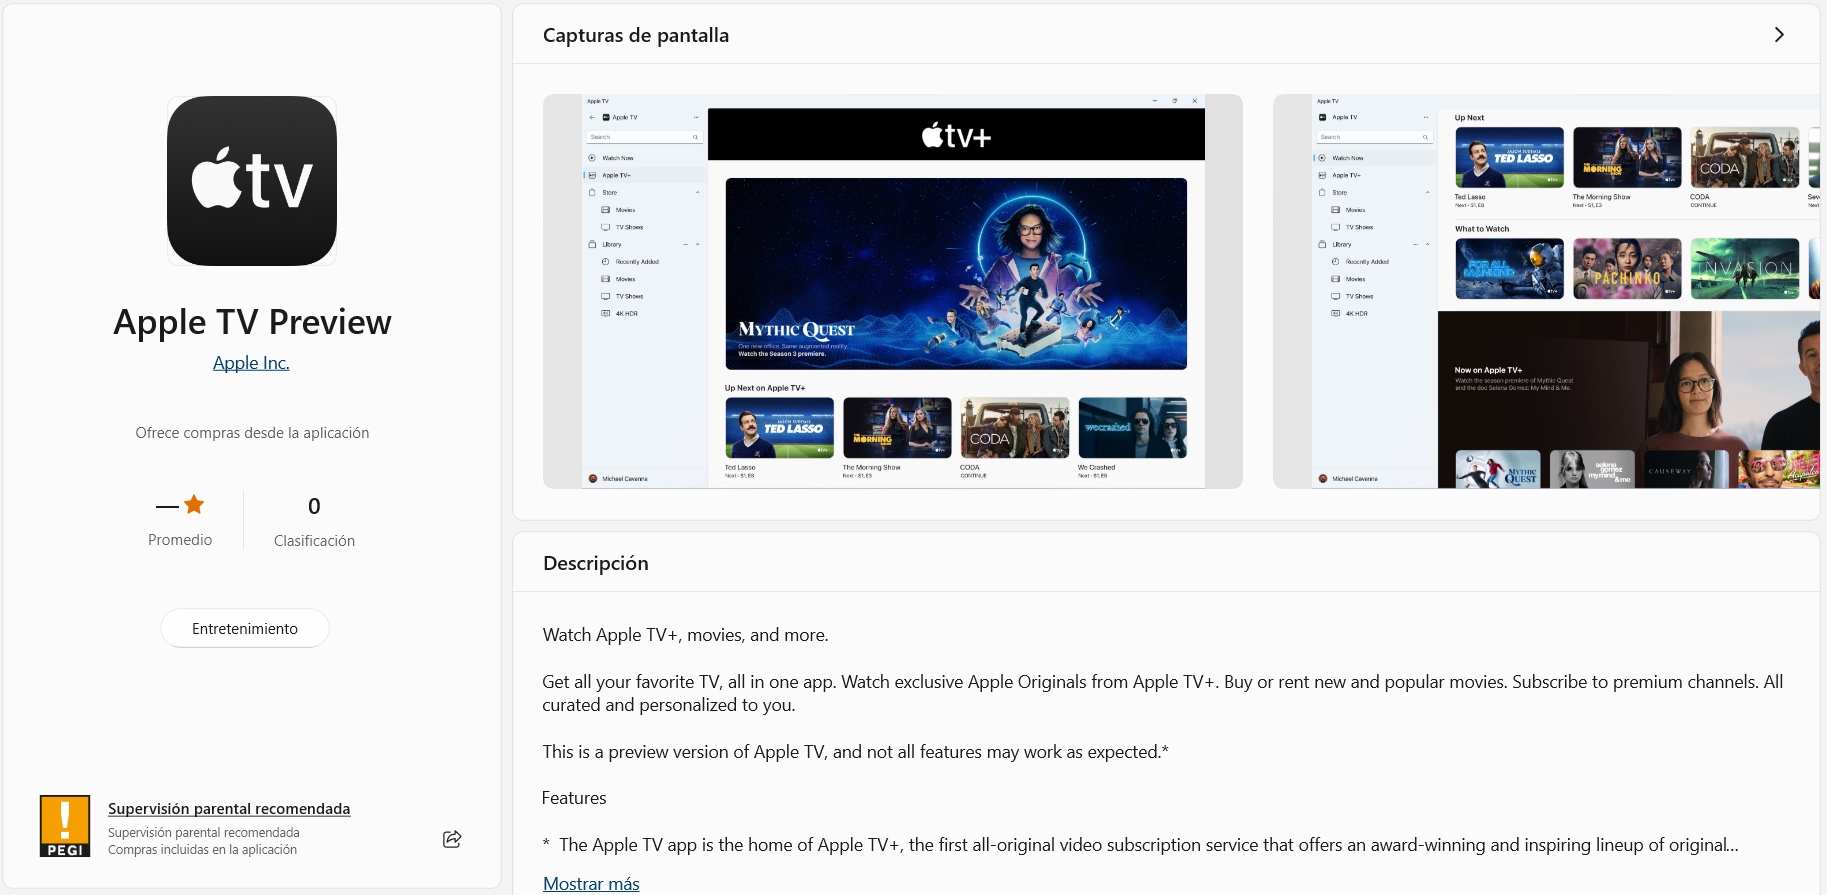The height and width of the screenshot is (895, 1827).
Task: Share this app using the share icon
Action: click(452, 839)
